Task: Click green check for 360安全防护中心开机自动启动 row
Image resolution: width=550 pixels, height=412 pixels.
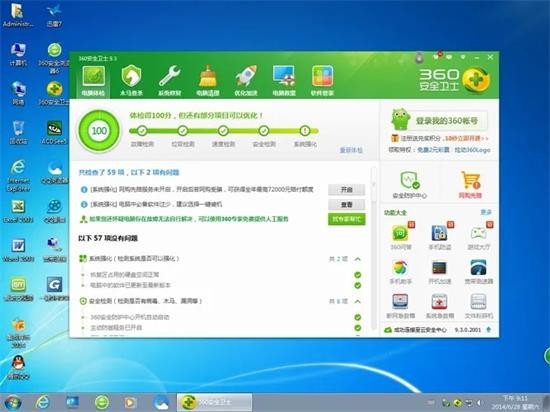Action: click(358, 317)
